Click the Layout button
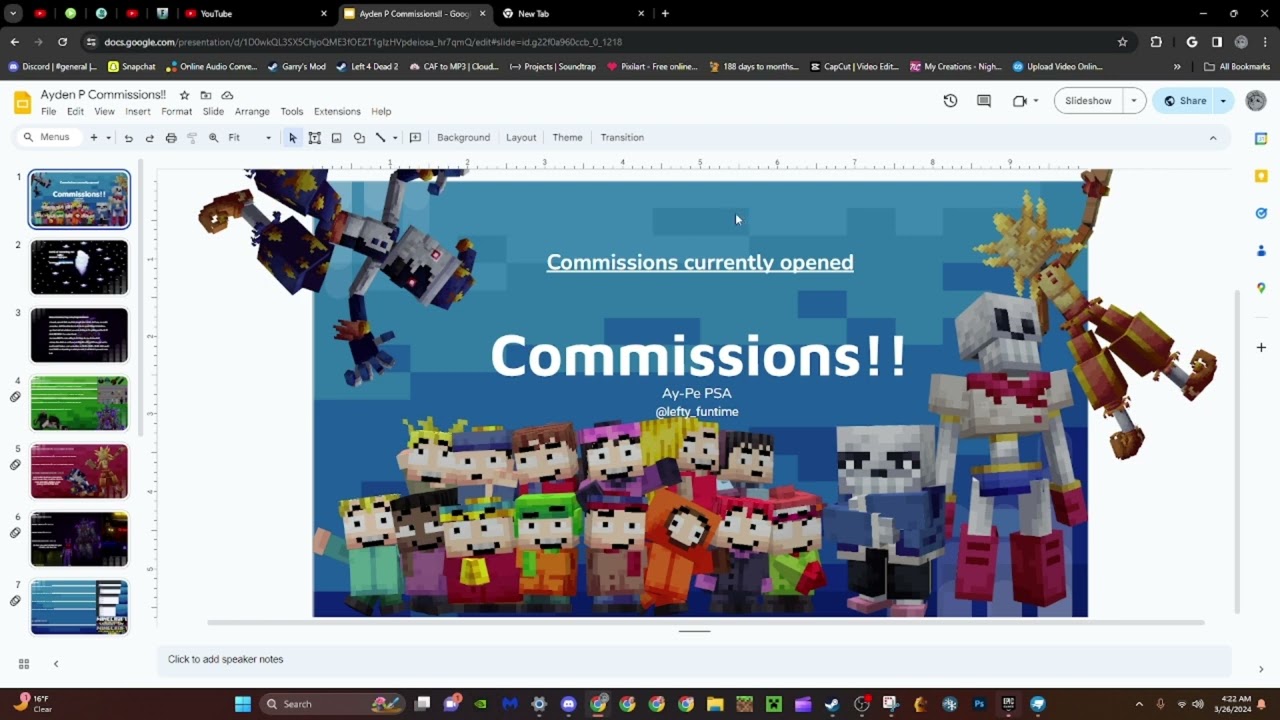 [521, 138]
